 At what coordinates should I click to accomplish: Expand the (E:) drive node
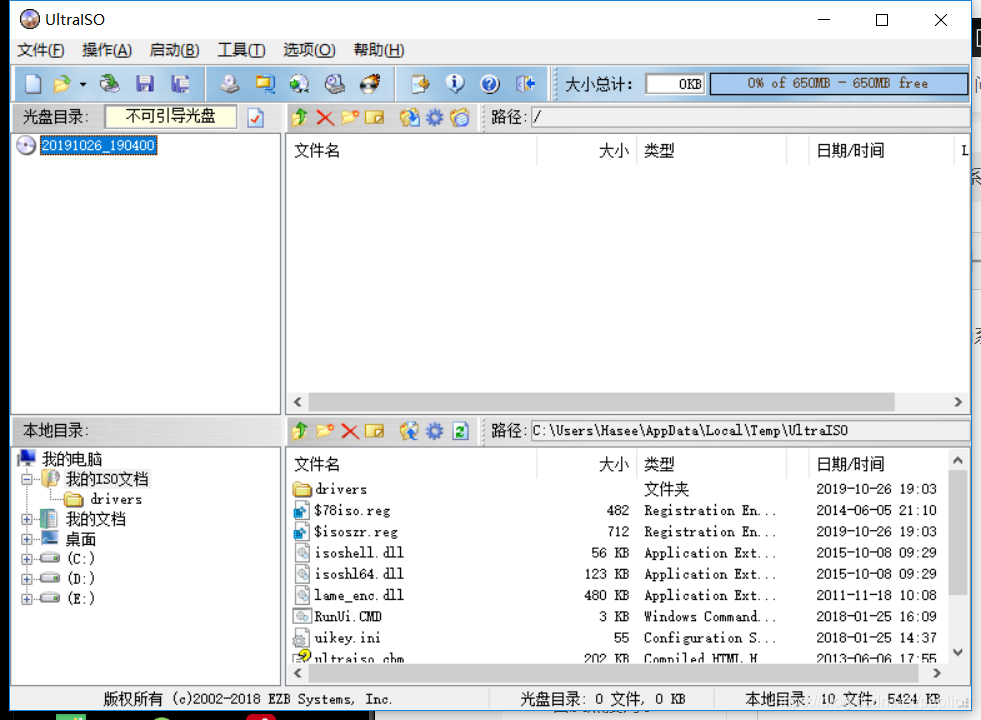pos(27,599)
